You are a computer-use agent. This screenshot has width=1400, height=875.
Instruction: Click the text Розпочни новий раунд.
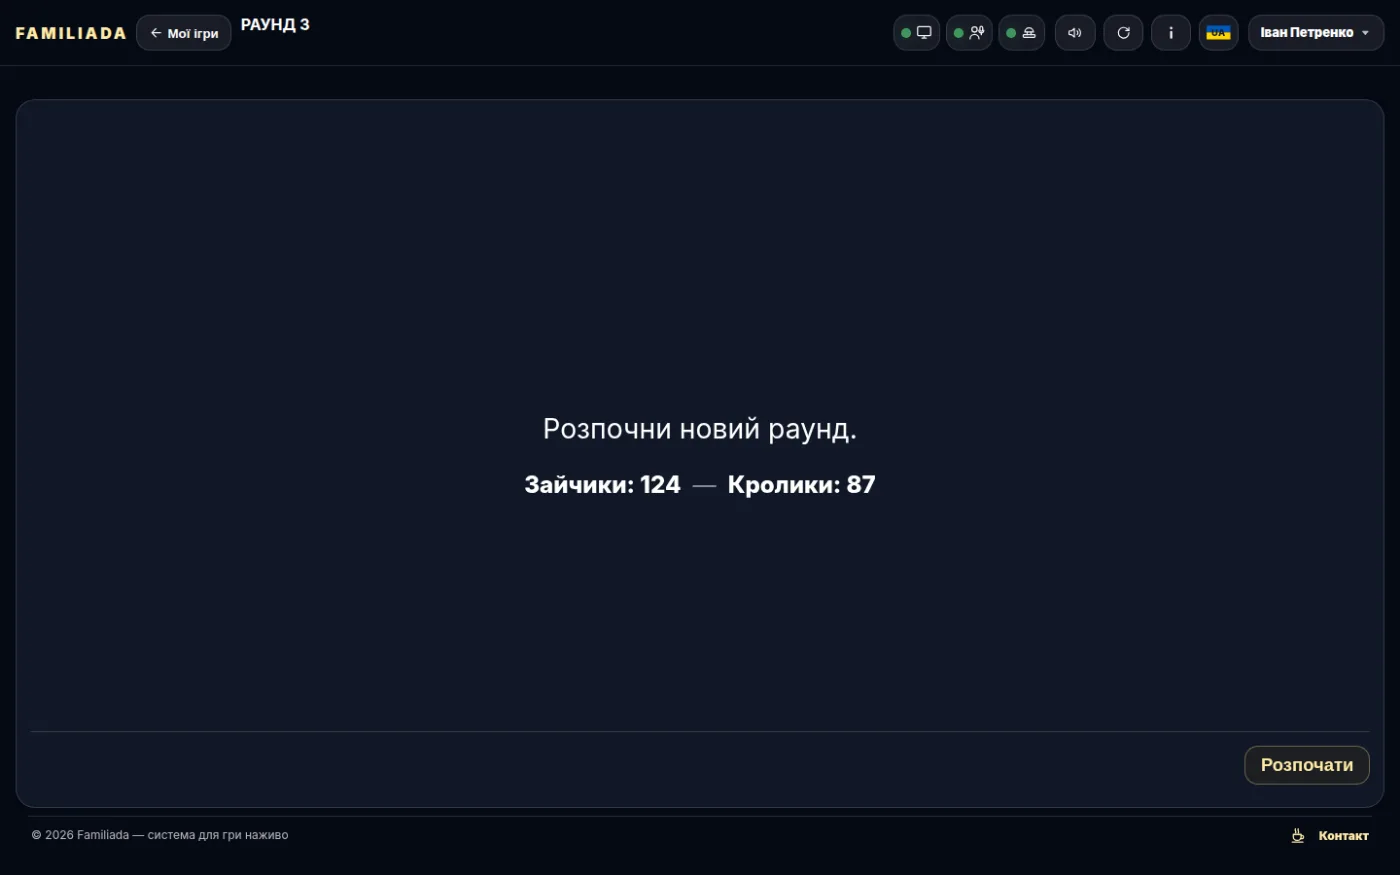click(x=700, y=429)
